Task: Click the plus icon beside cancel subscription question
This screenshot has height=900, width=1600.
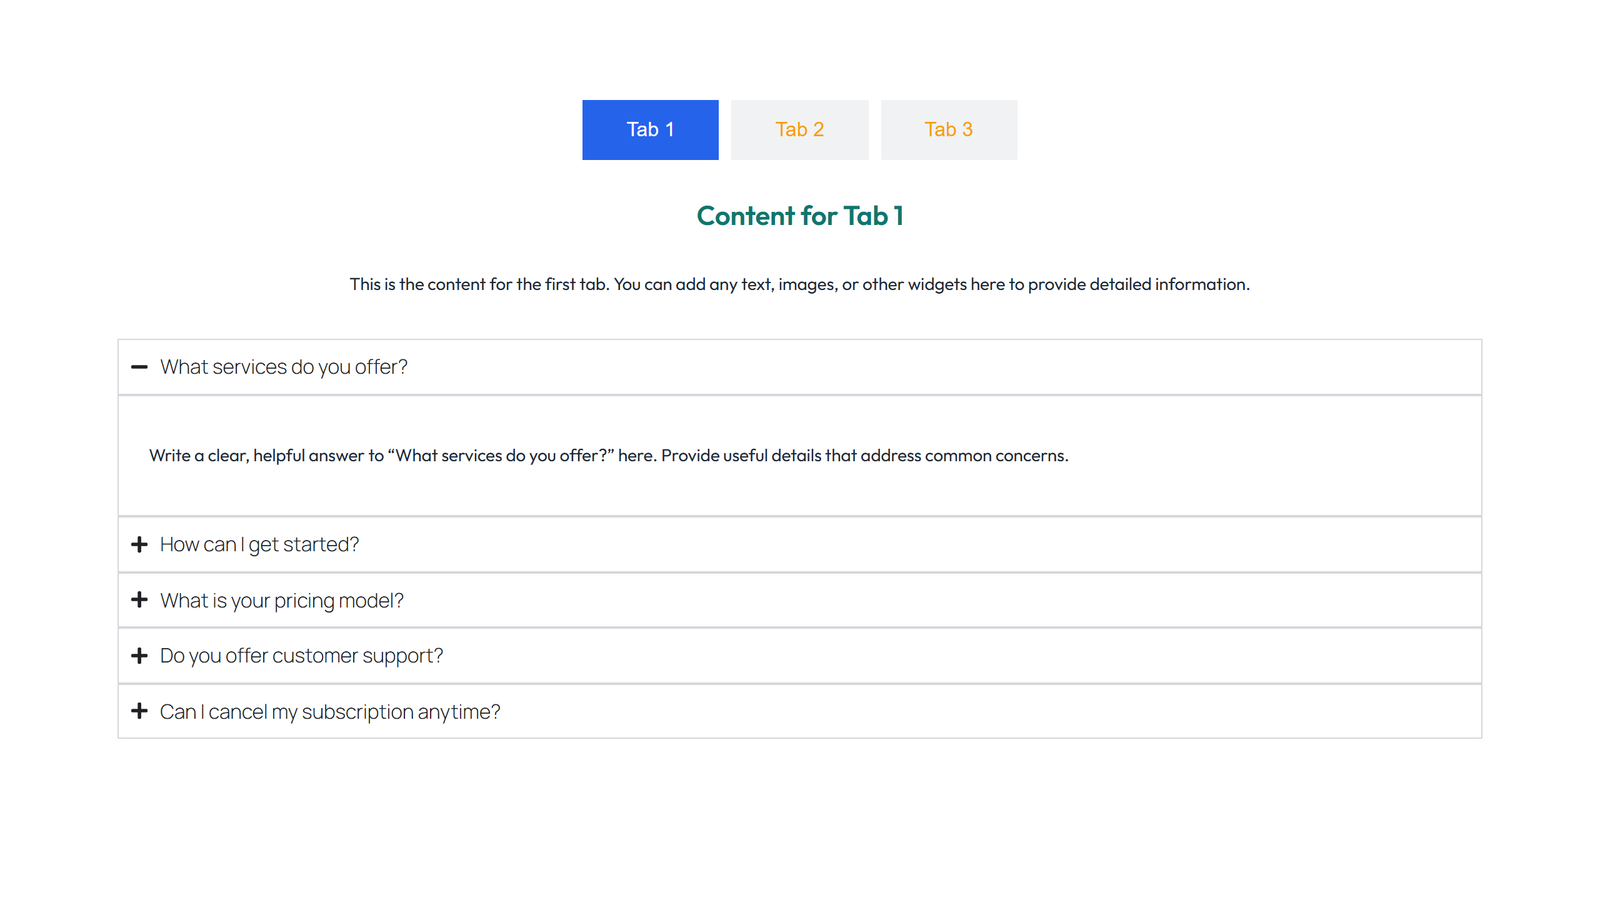Action: coord(139,711)
